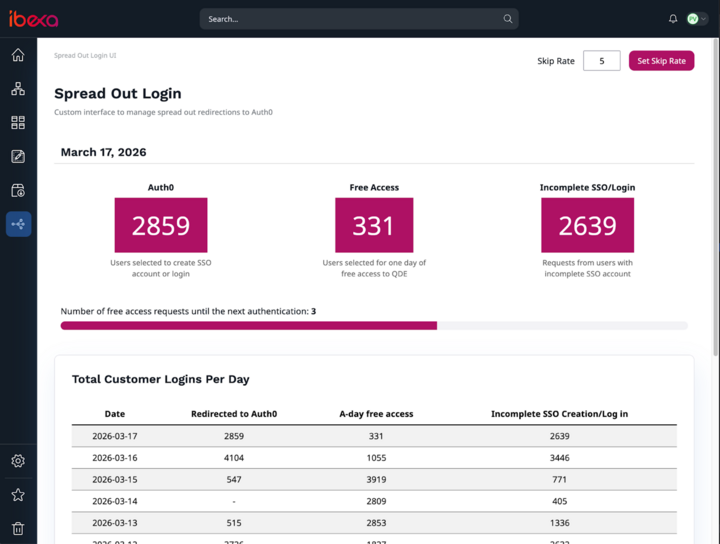
Task: Open the user avatar dropdown menu
Action: (x=697, y=19)
